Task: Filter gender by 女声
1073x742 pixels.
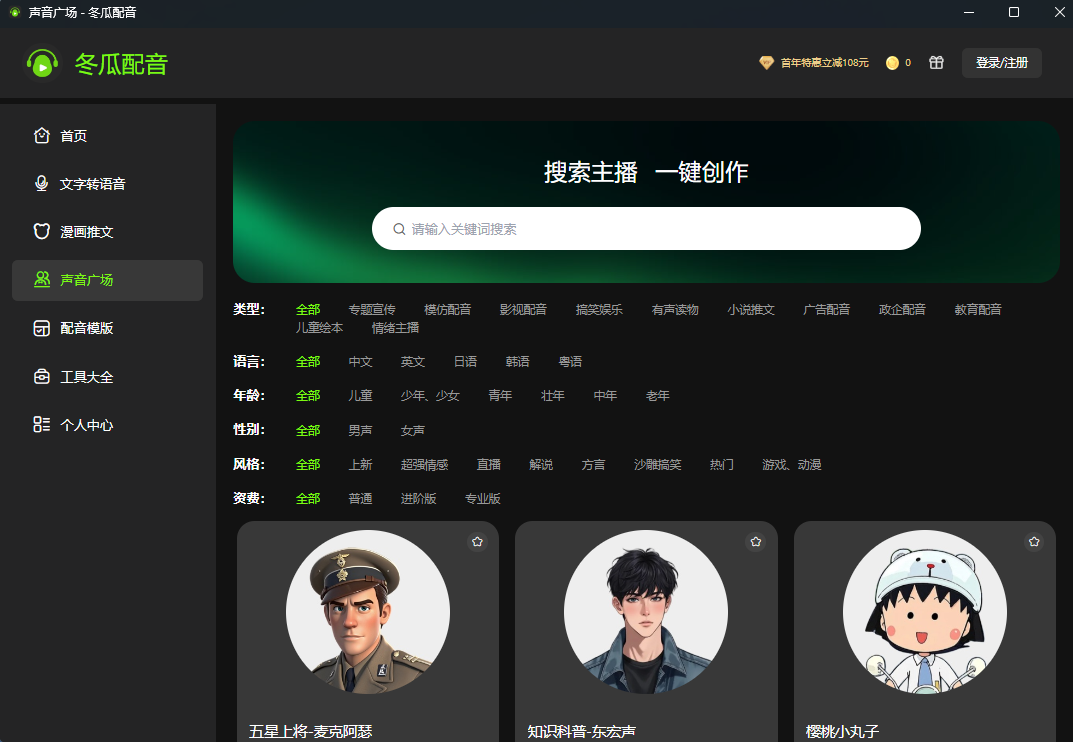Action: pos(413,431)
